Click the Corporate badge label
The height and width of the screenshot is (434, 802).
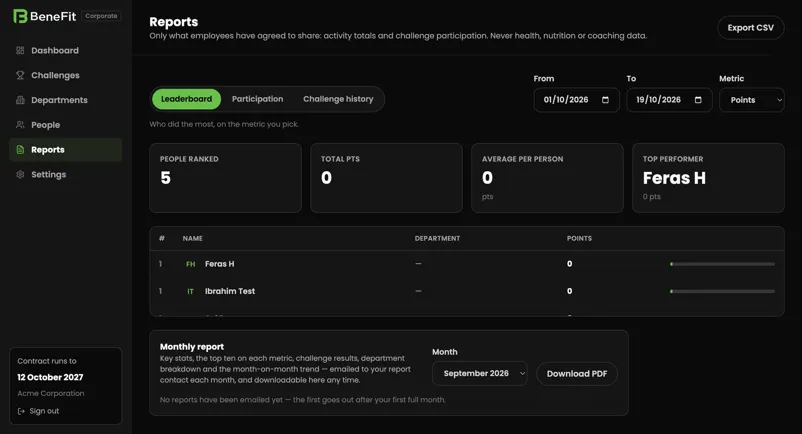[x=101, y=16]
